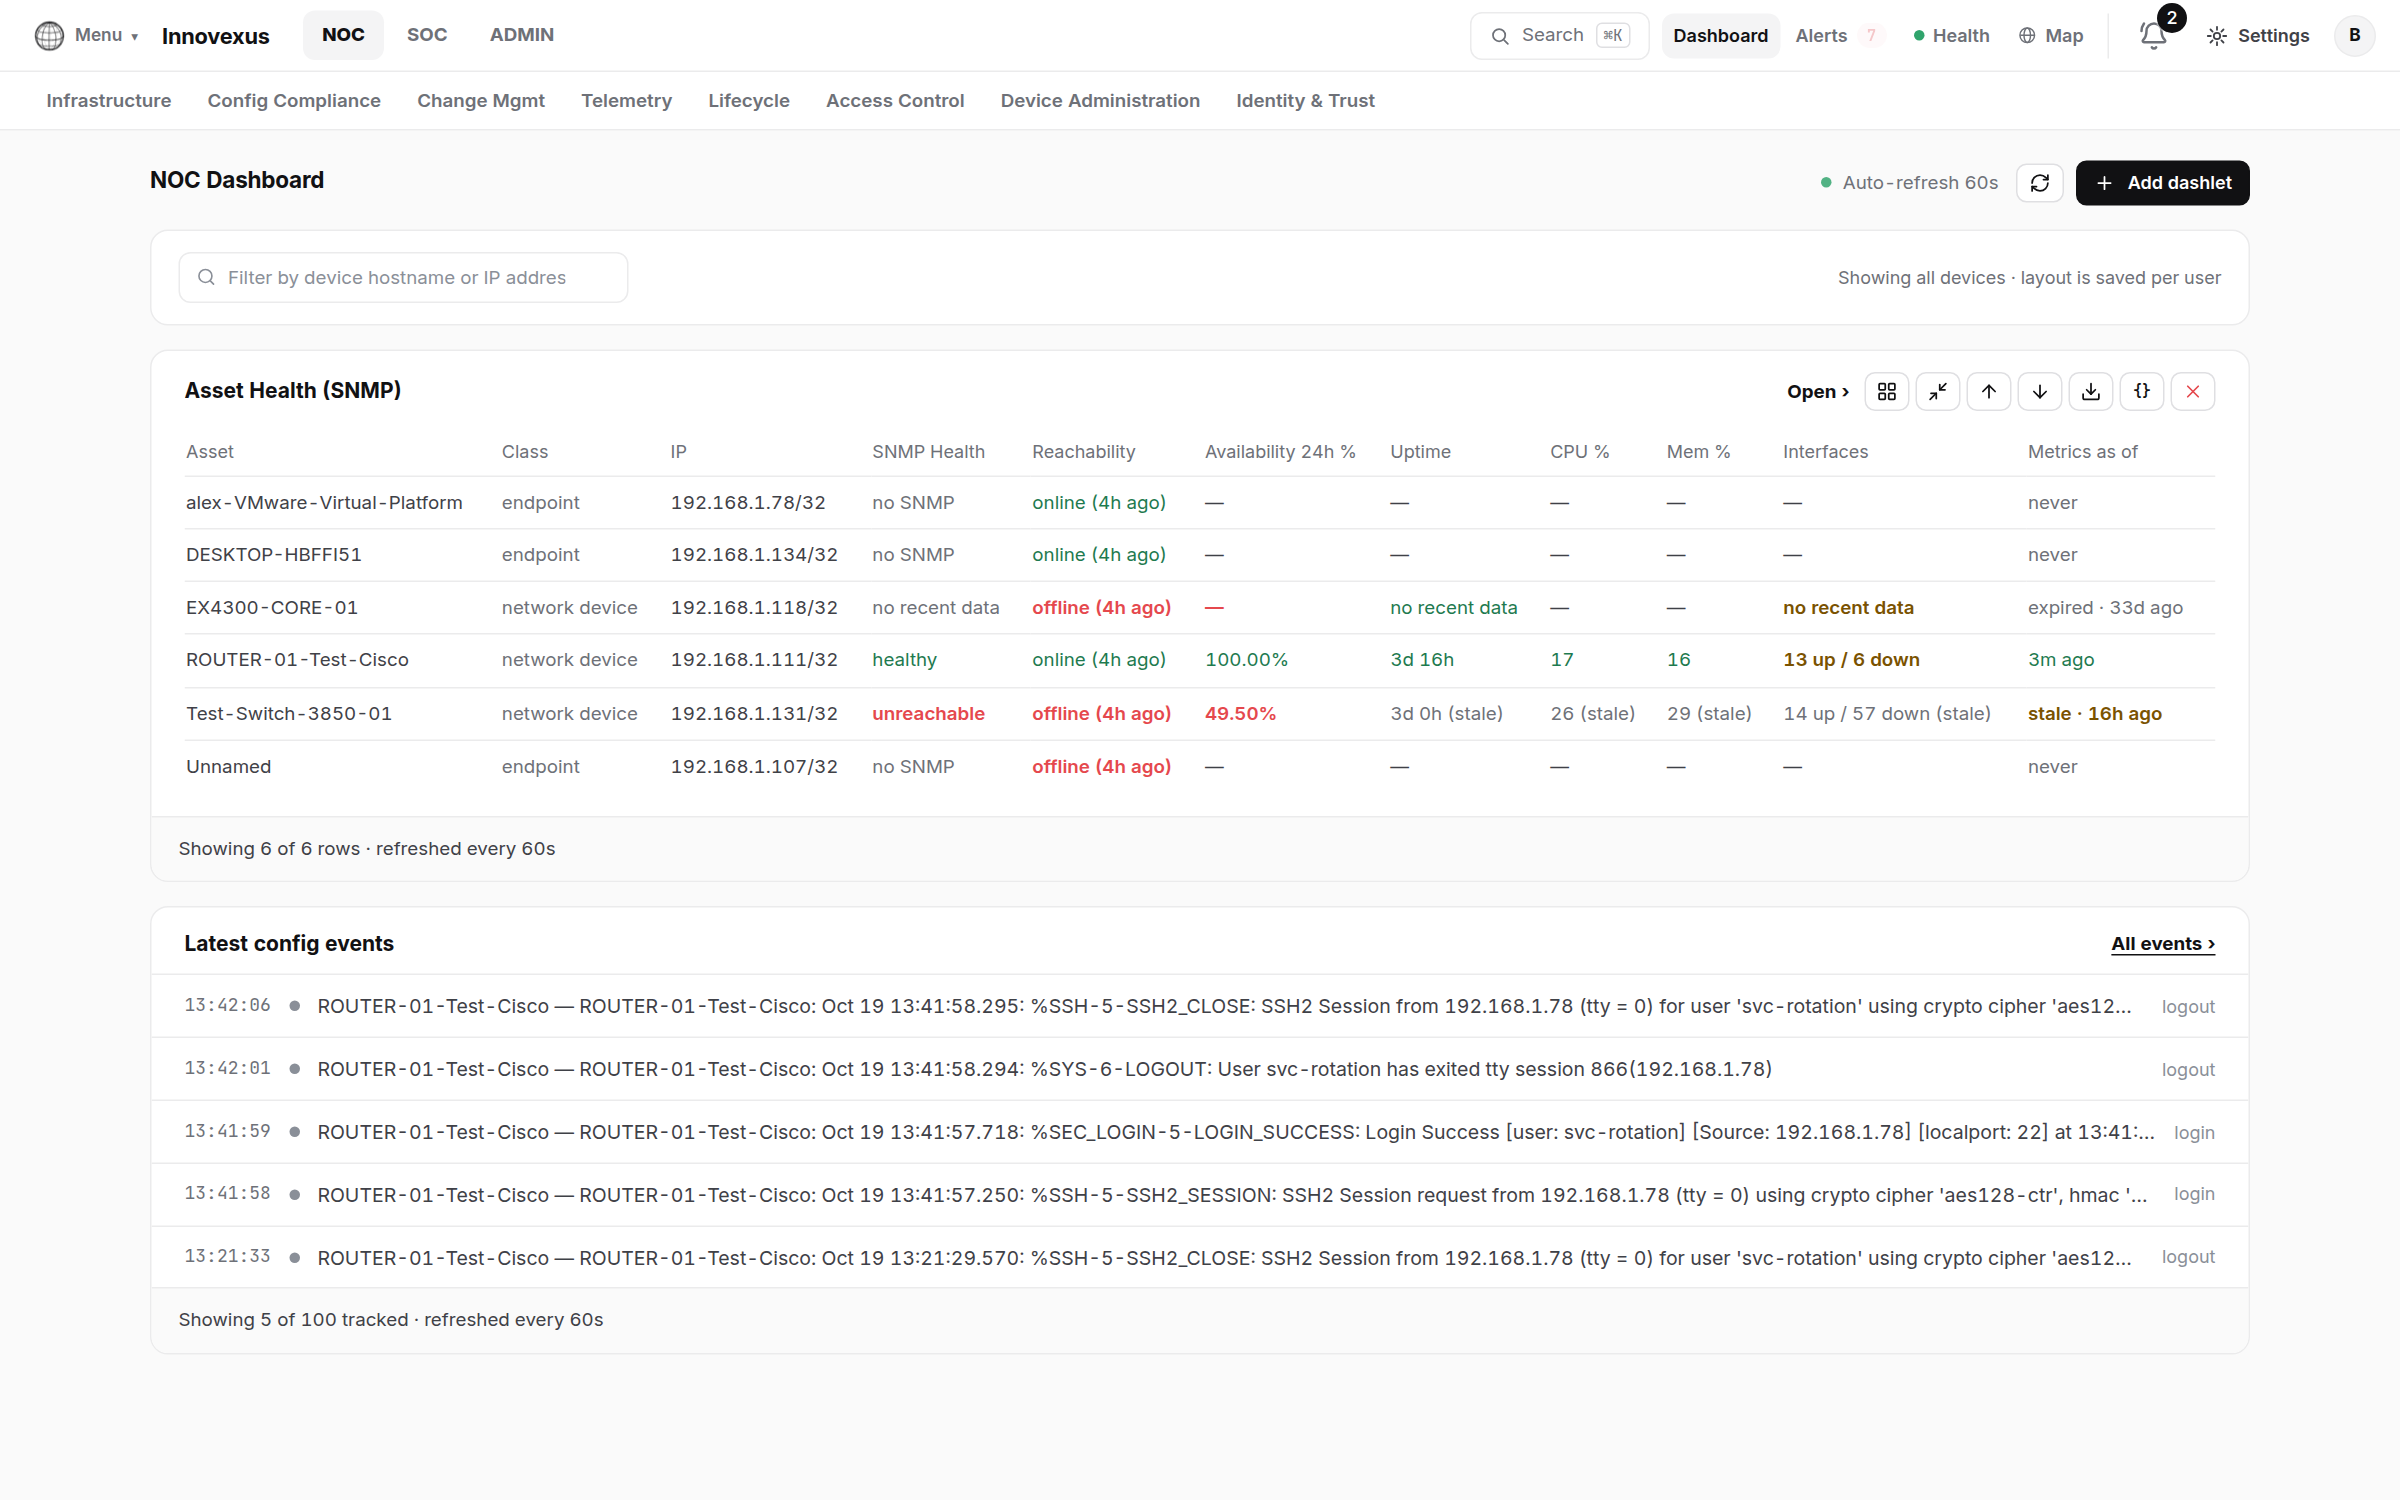Click the Add dashlet button
Screen dimensions: 2400x1500
tap(2162, 183)
